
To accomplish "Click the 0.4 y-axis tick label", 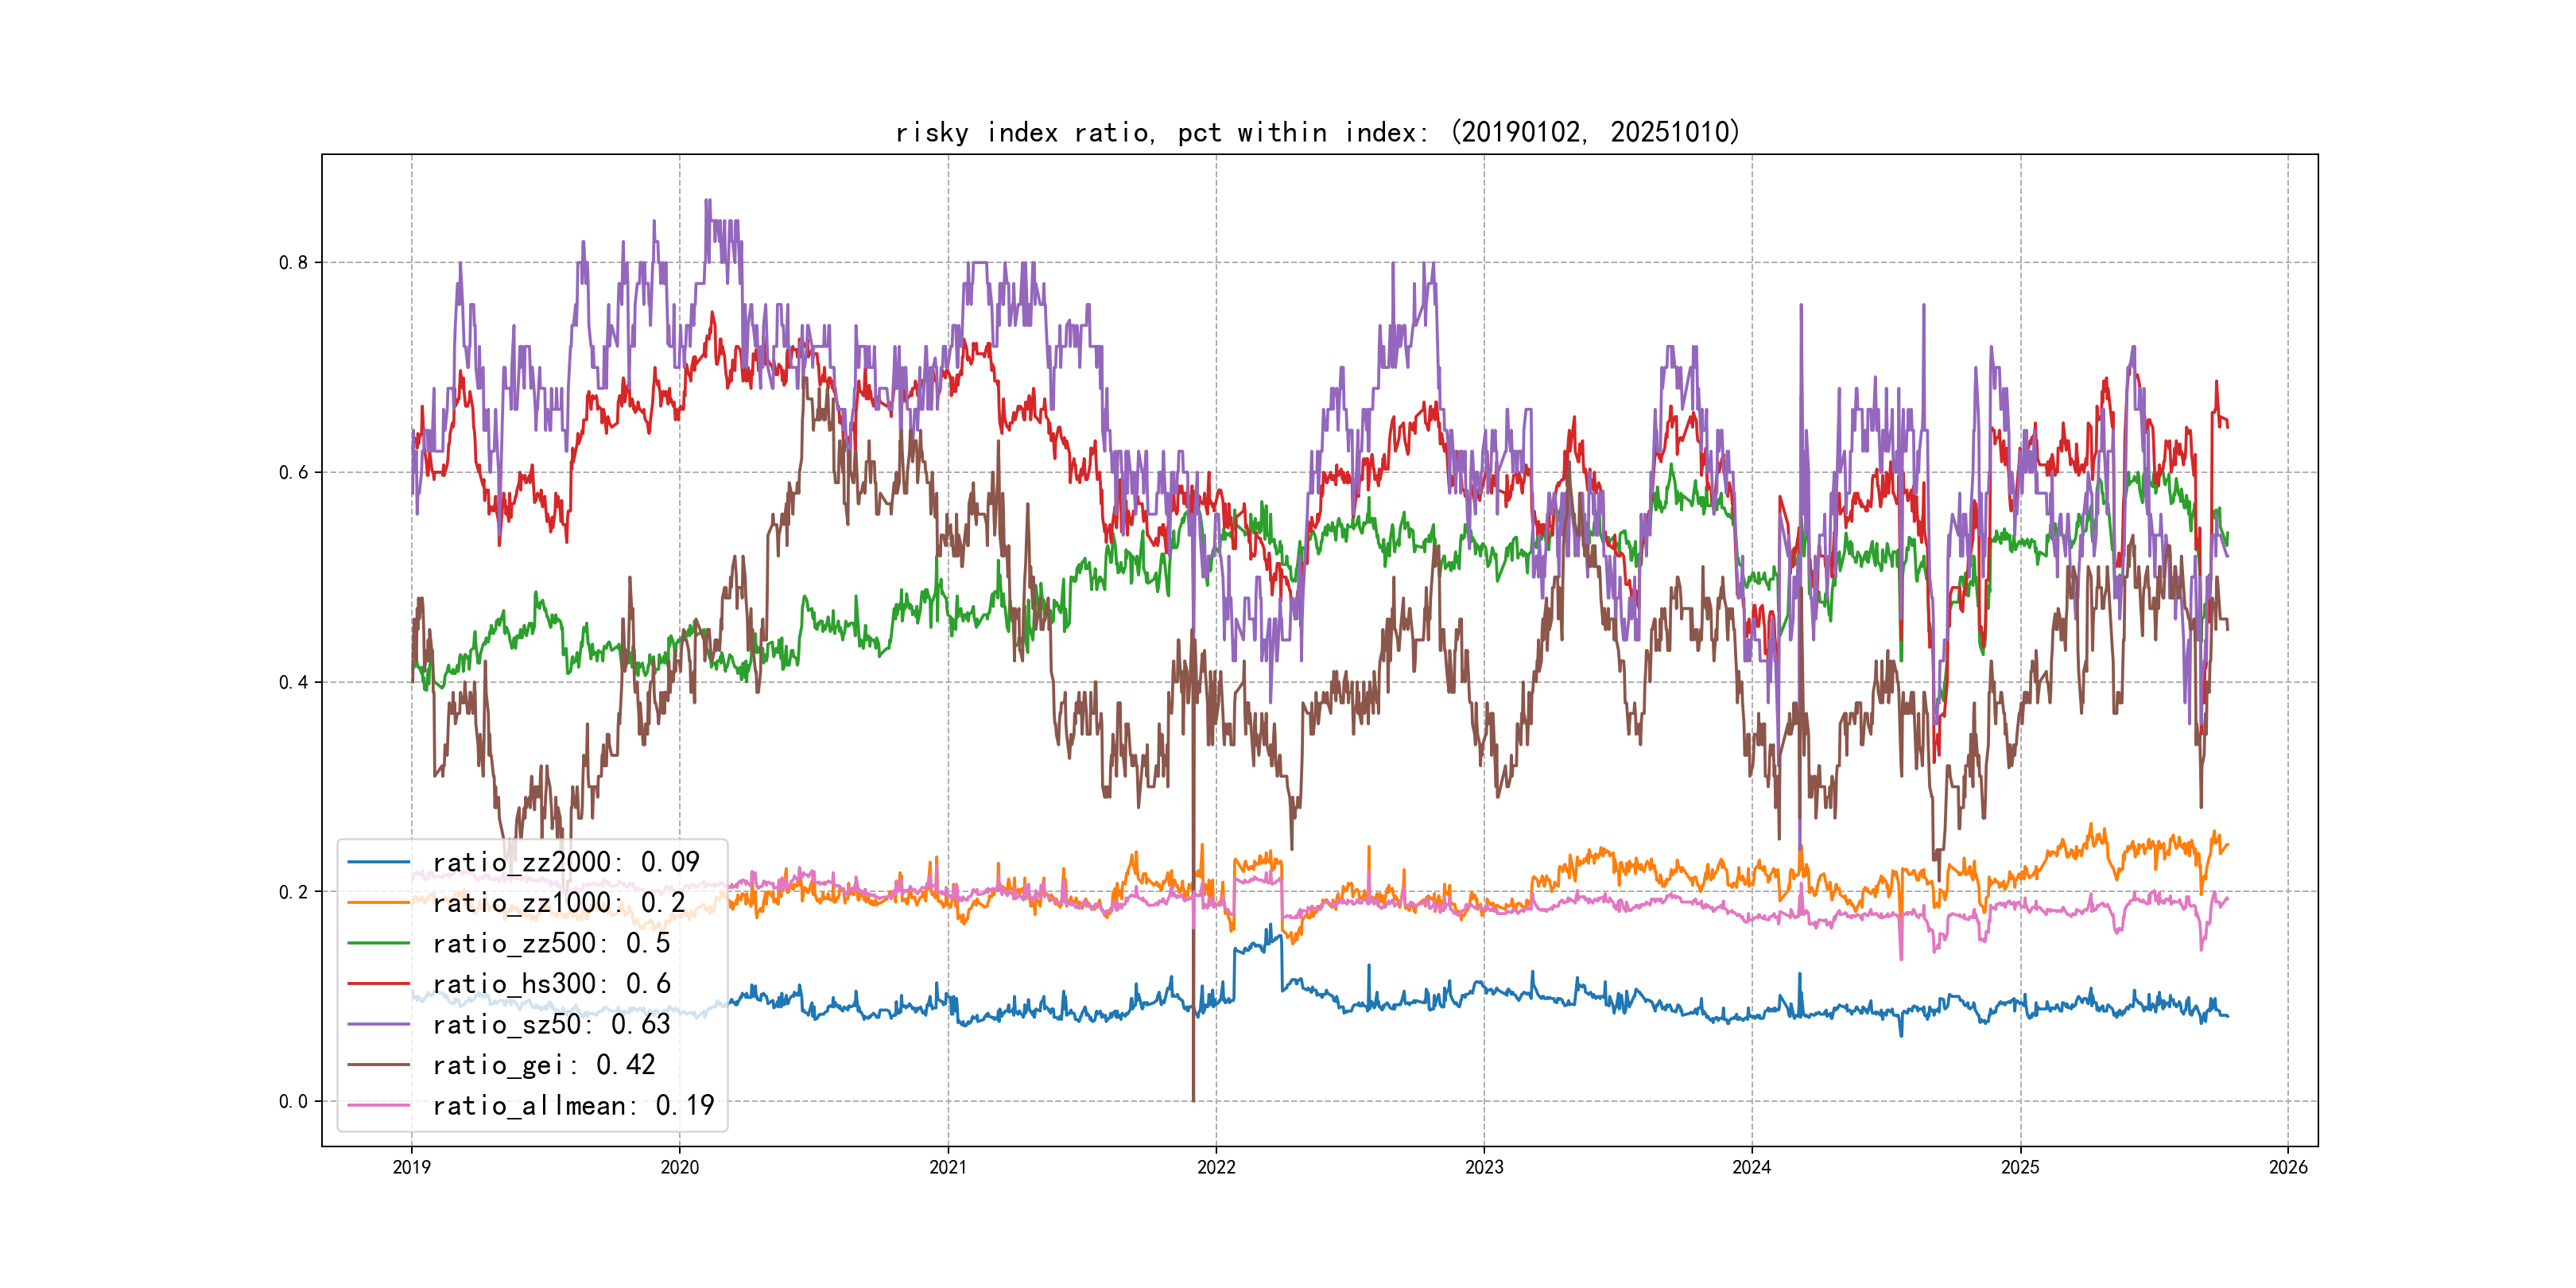I will pyautogui.click(x=293, y=683).
